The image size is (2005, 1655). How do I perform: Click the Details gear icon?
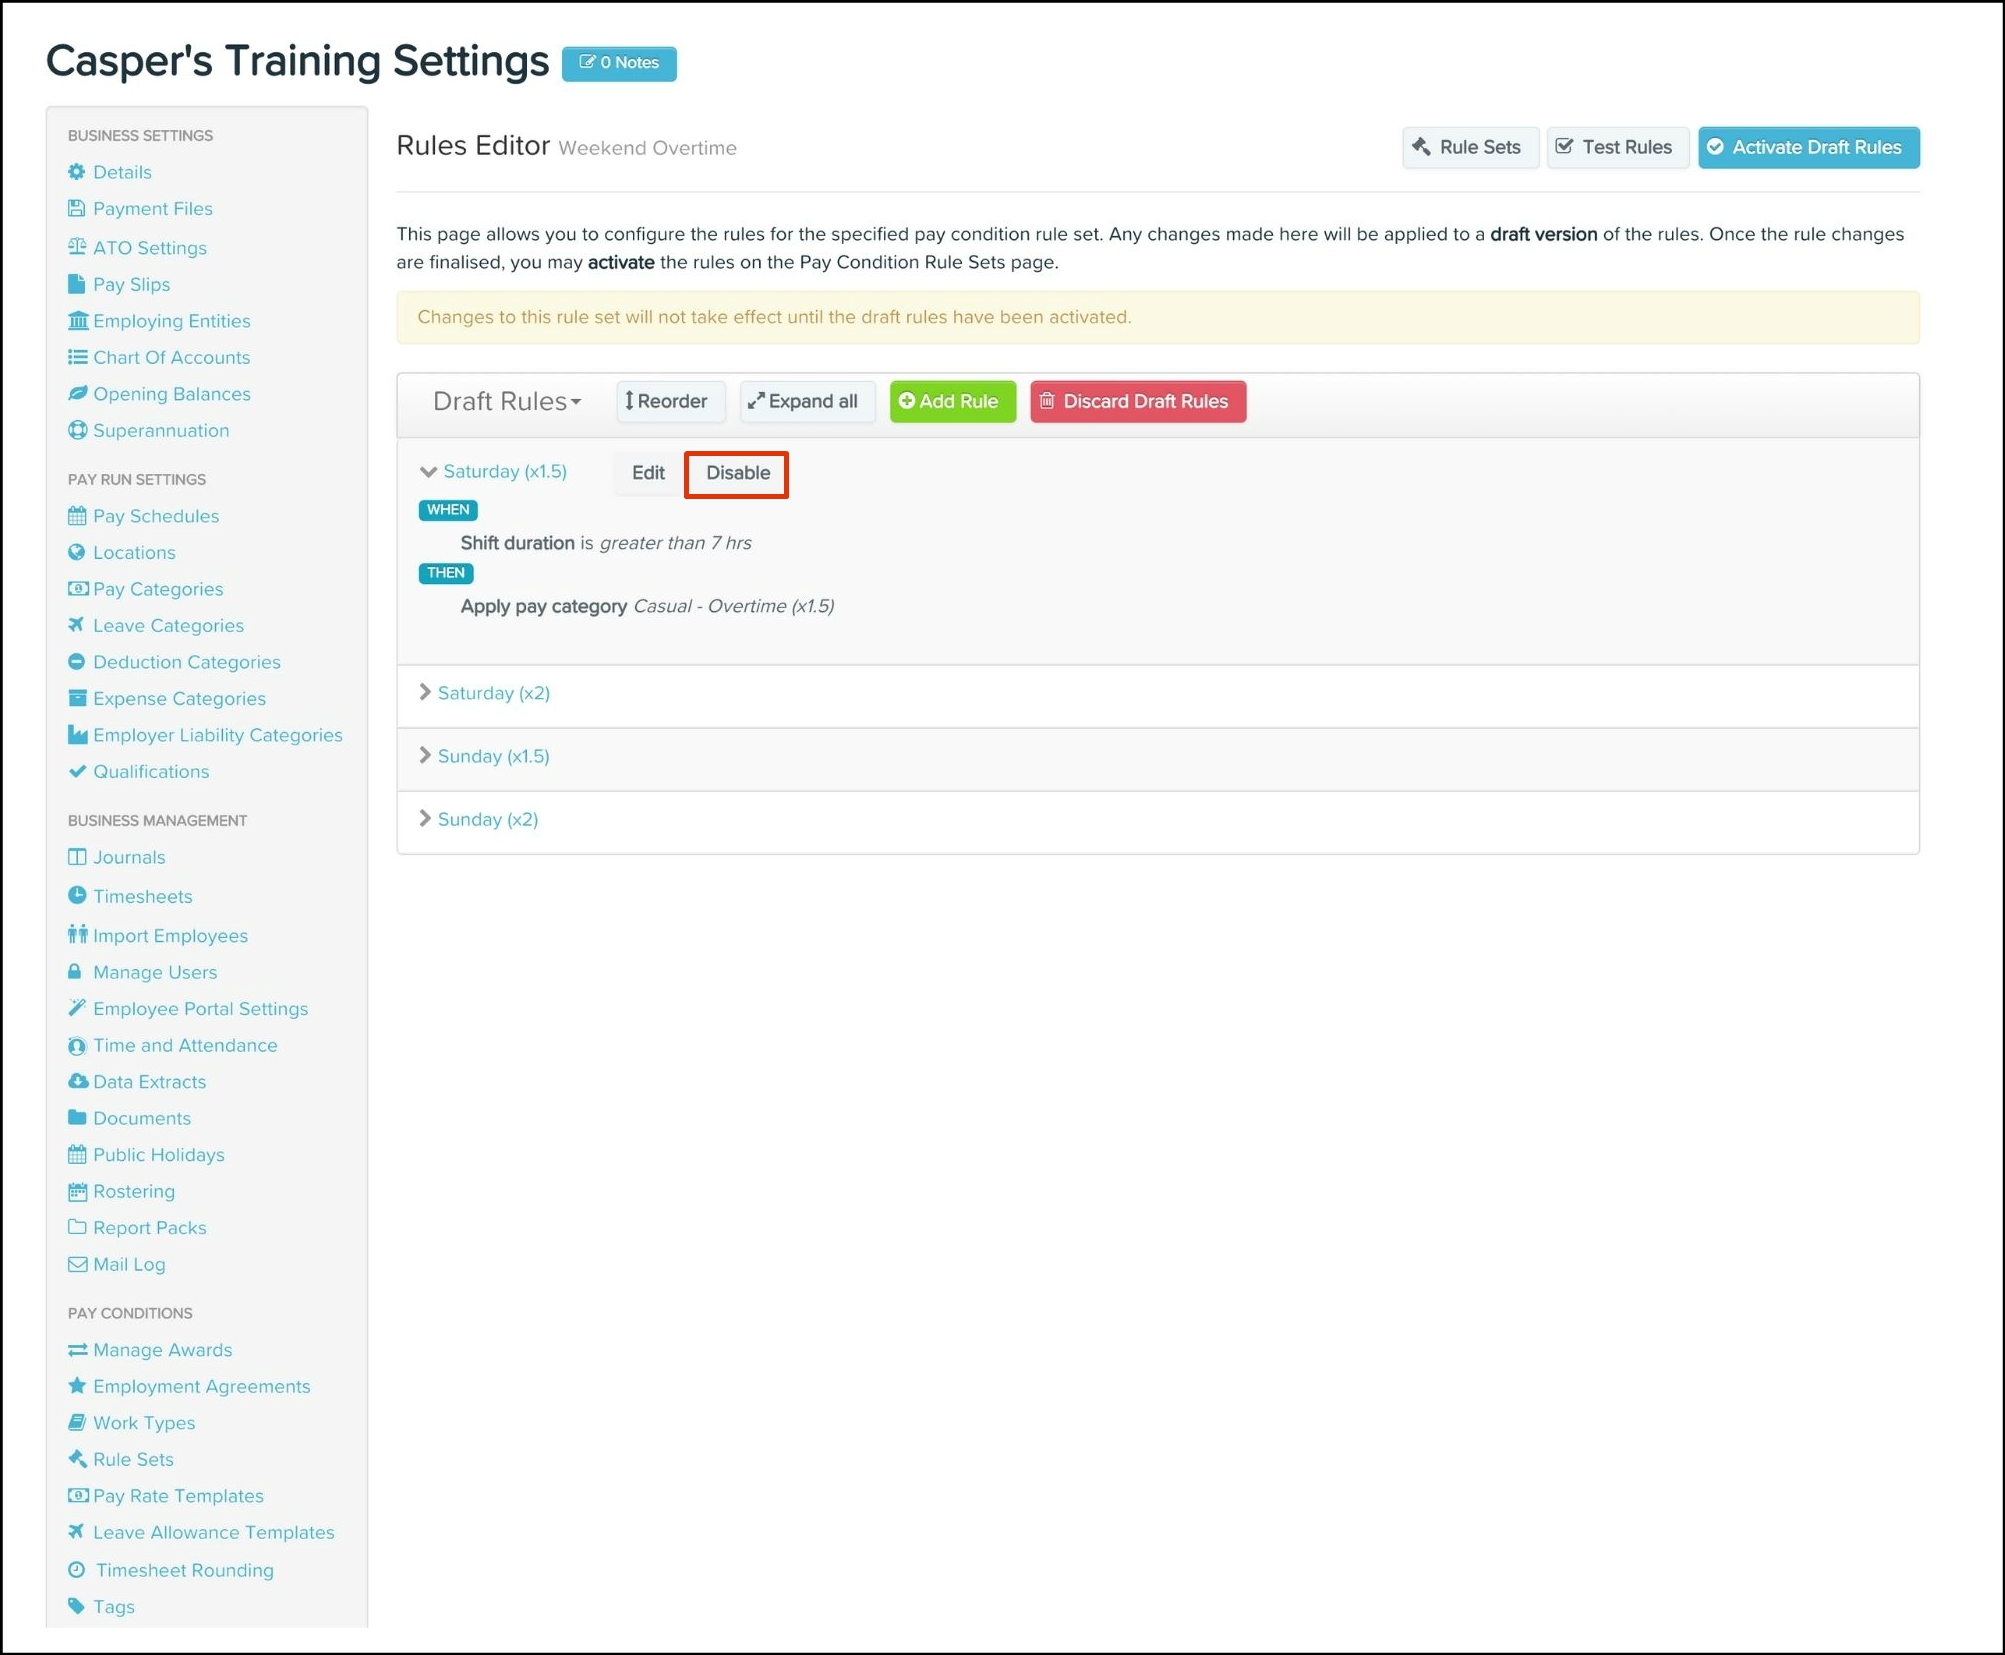point(77,172)
